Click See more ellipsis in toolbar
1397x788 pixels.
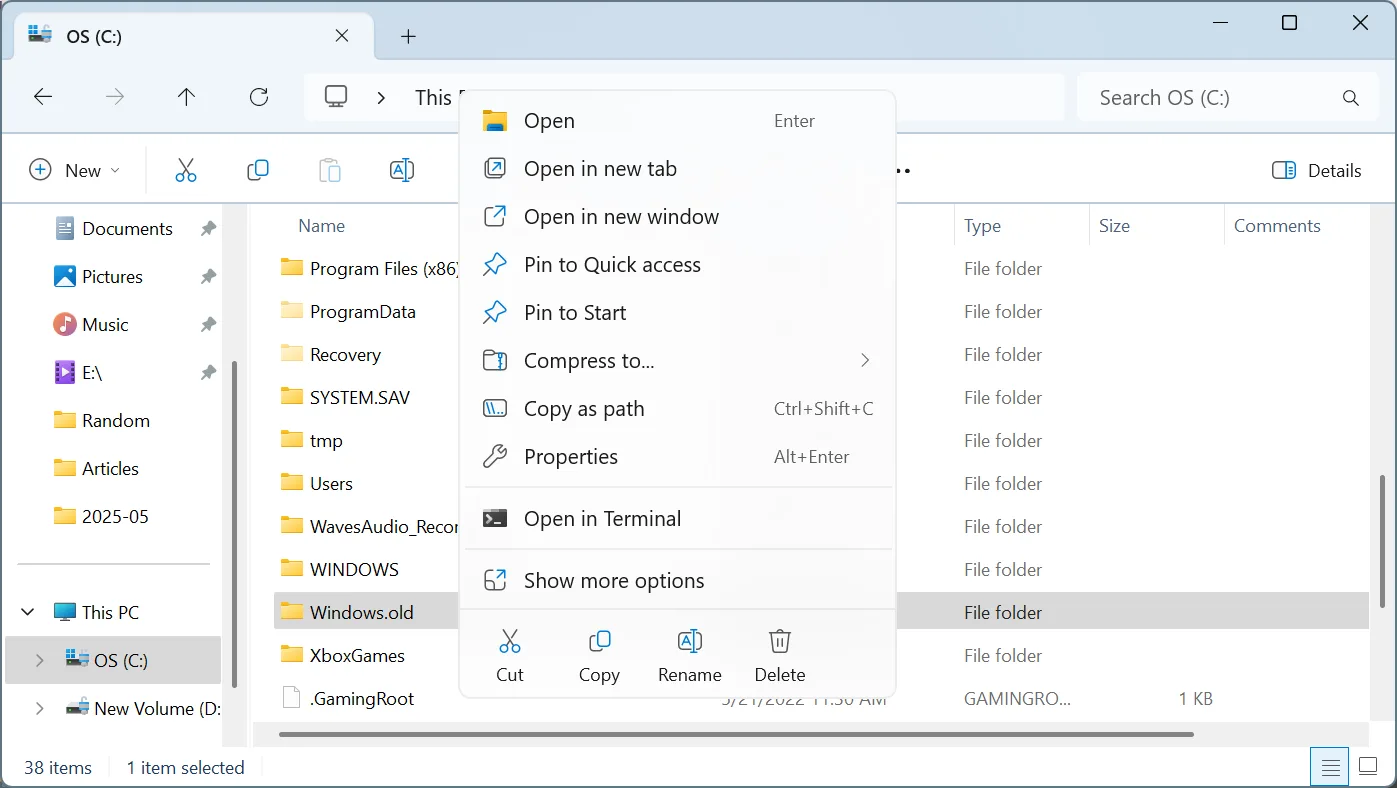coord(902,170)
